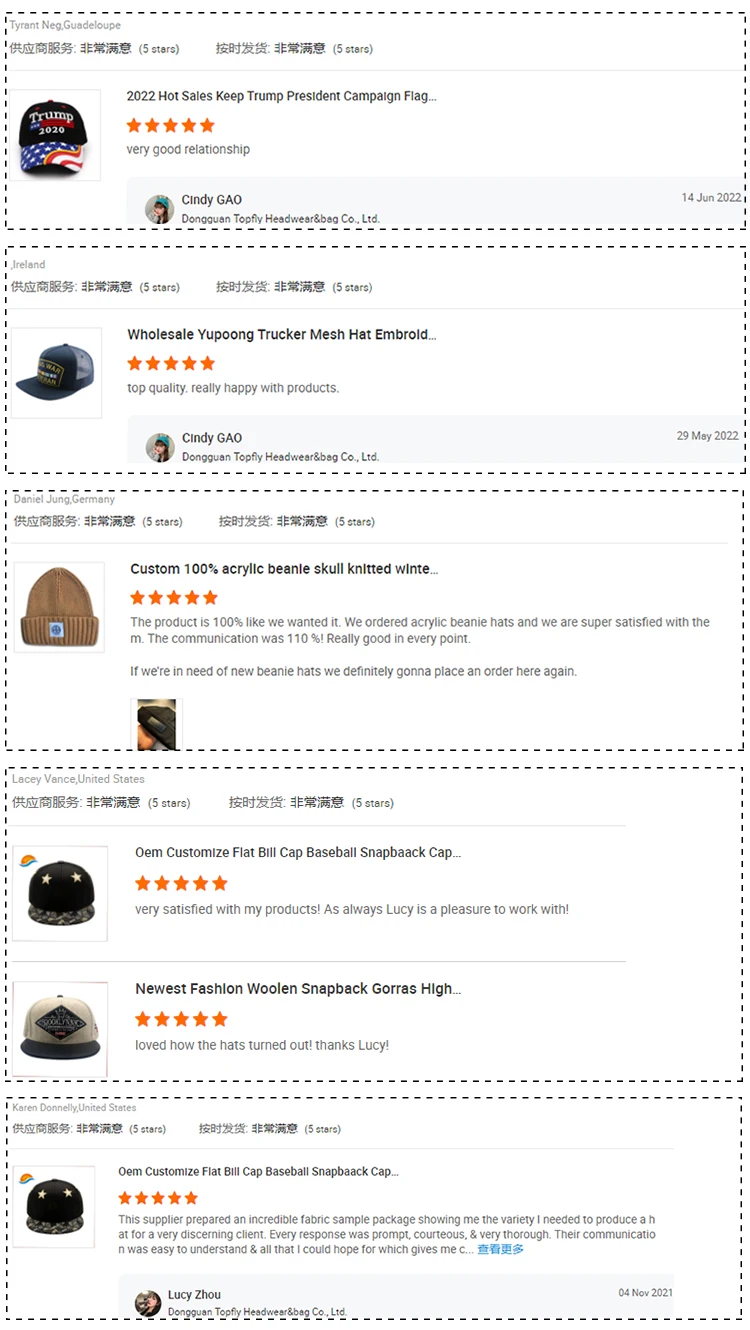Open 'Newest Fashion Woolen Snapback Gorras High' title

click(298, 988)
